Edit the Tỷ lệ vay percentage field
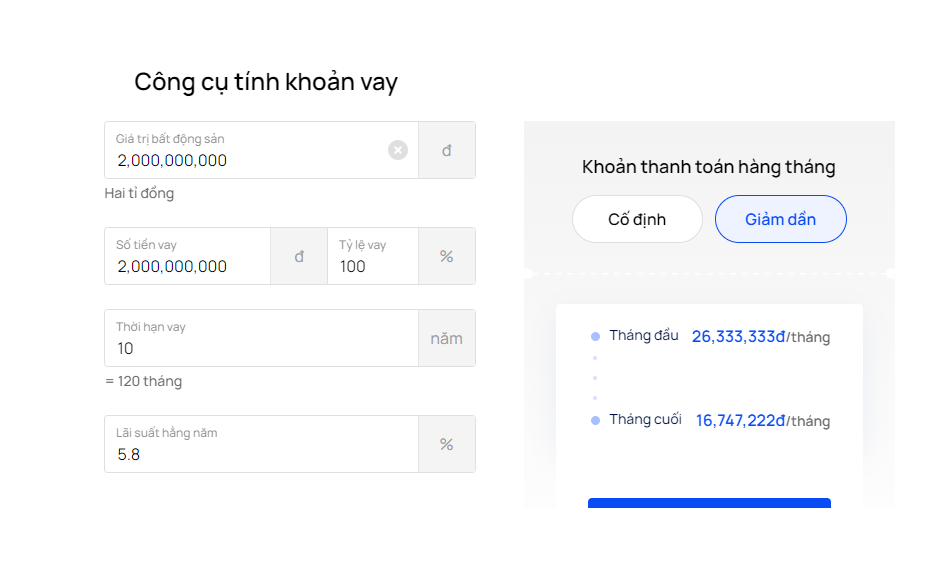This screenshot has width=939, height=568. [370, 266]
